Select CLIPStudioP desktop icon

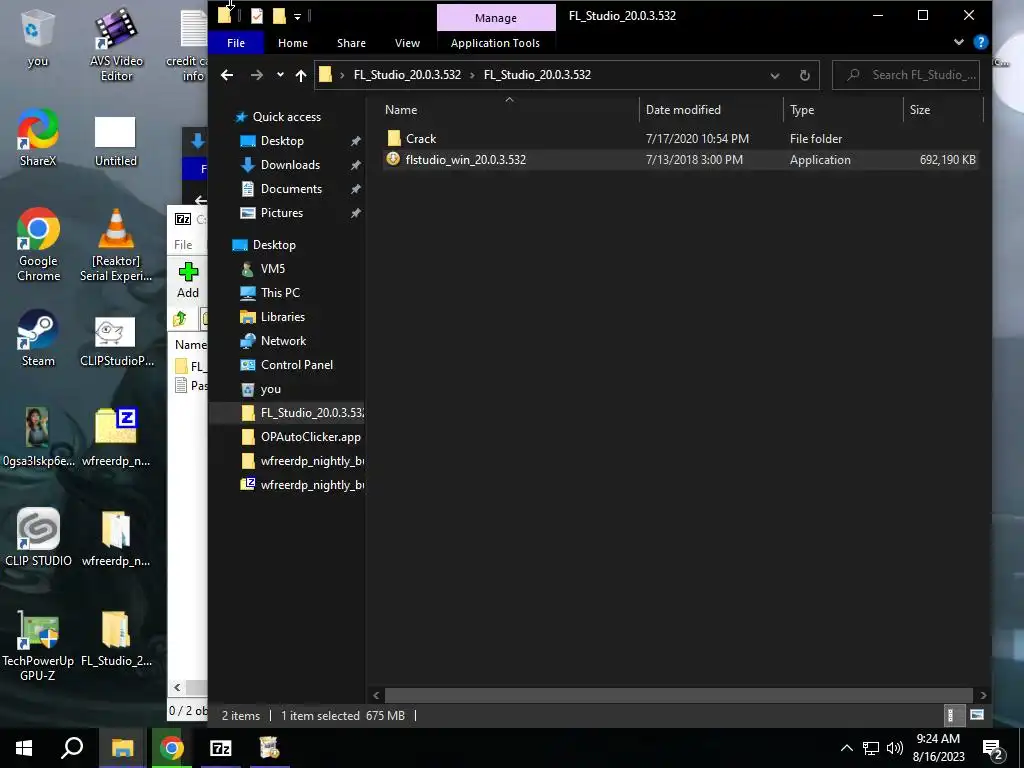tap(117, 342)
